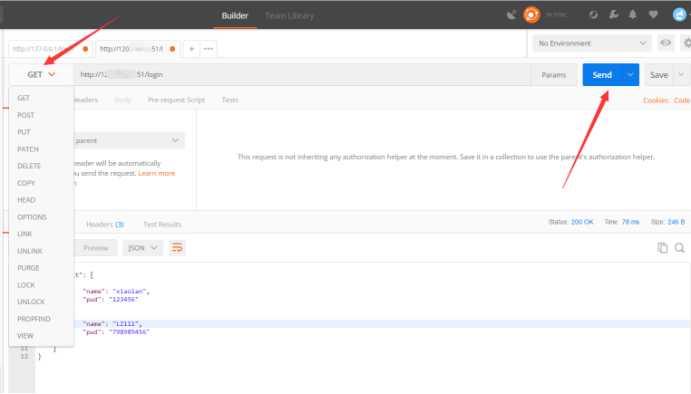
Task: Click the blue Send button
Action: point(602,75)
